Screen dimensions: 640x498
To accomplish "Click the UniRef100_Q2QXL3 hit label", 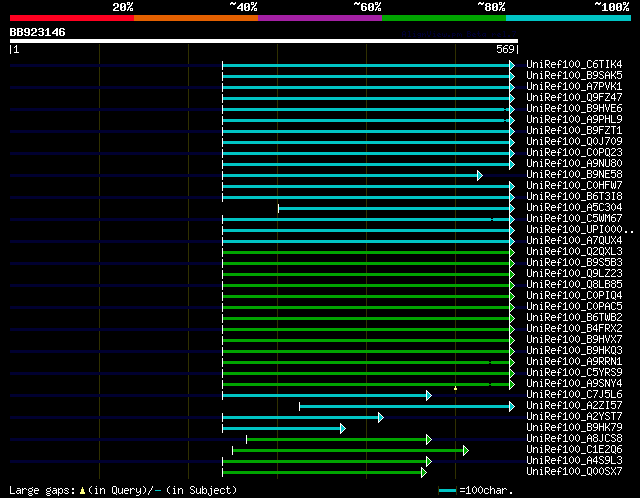I will [x=574, y=252].
